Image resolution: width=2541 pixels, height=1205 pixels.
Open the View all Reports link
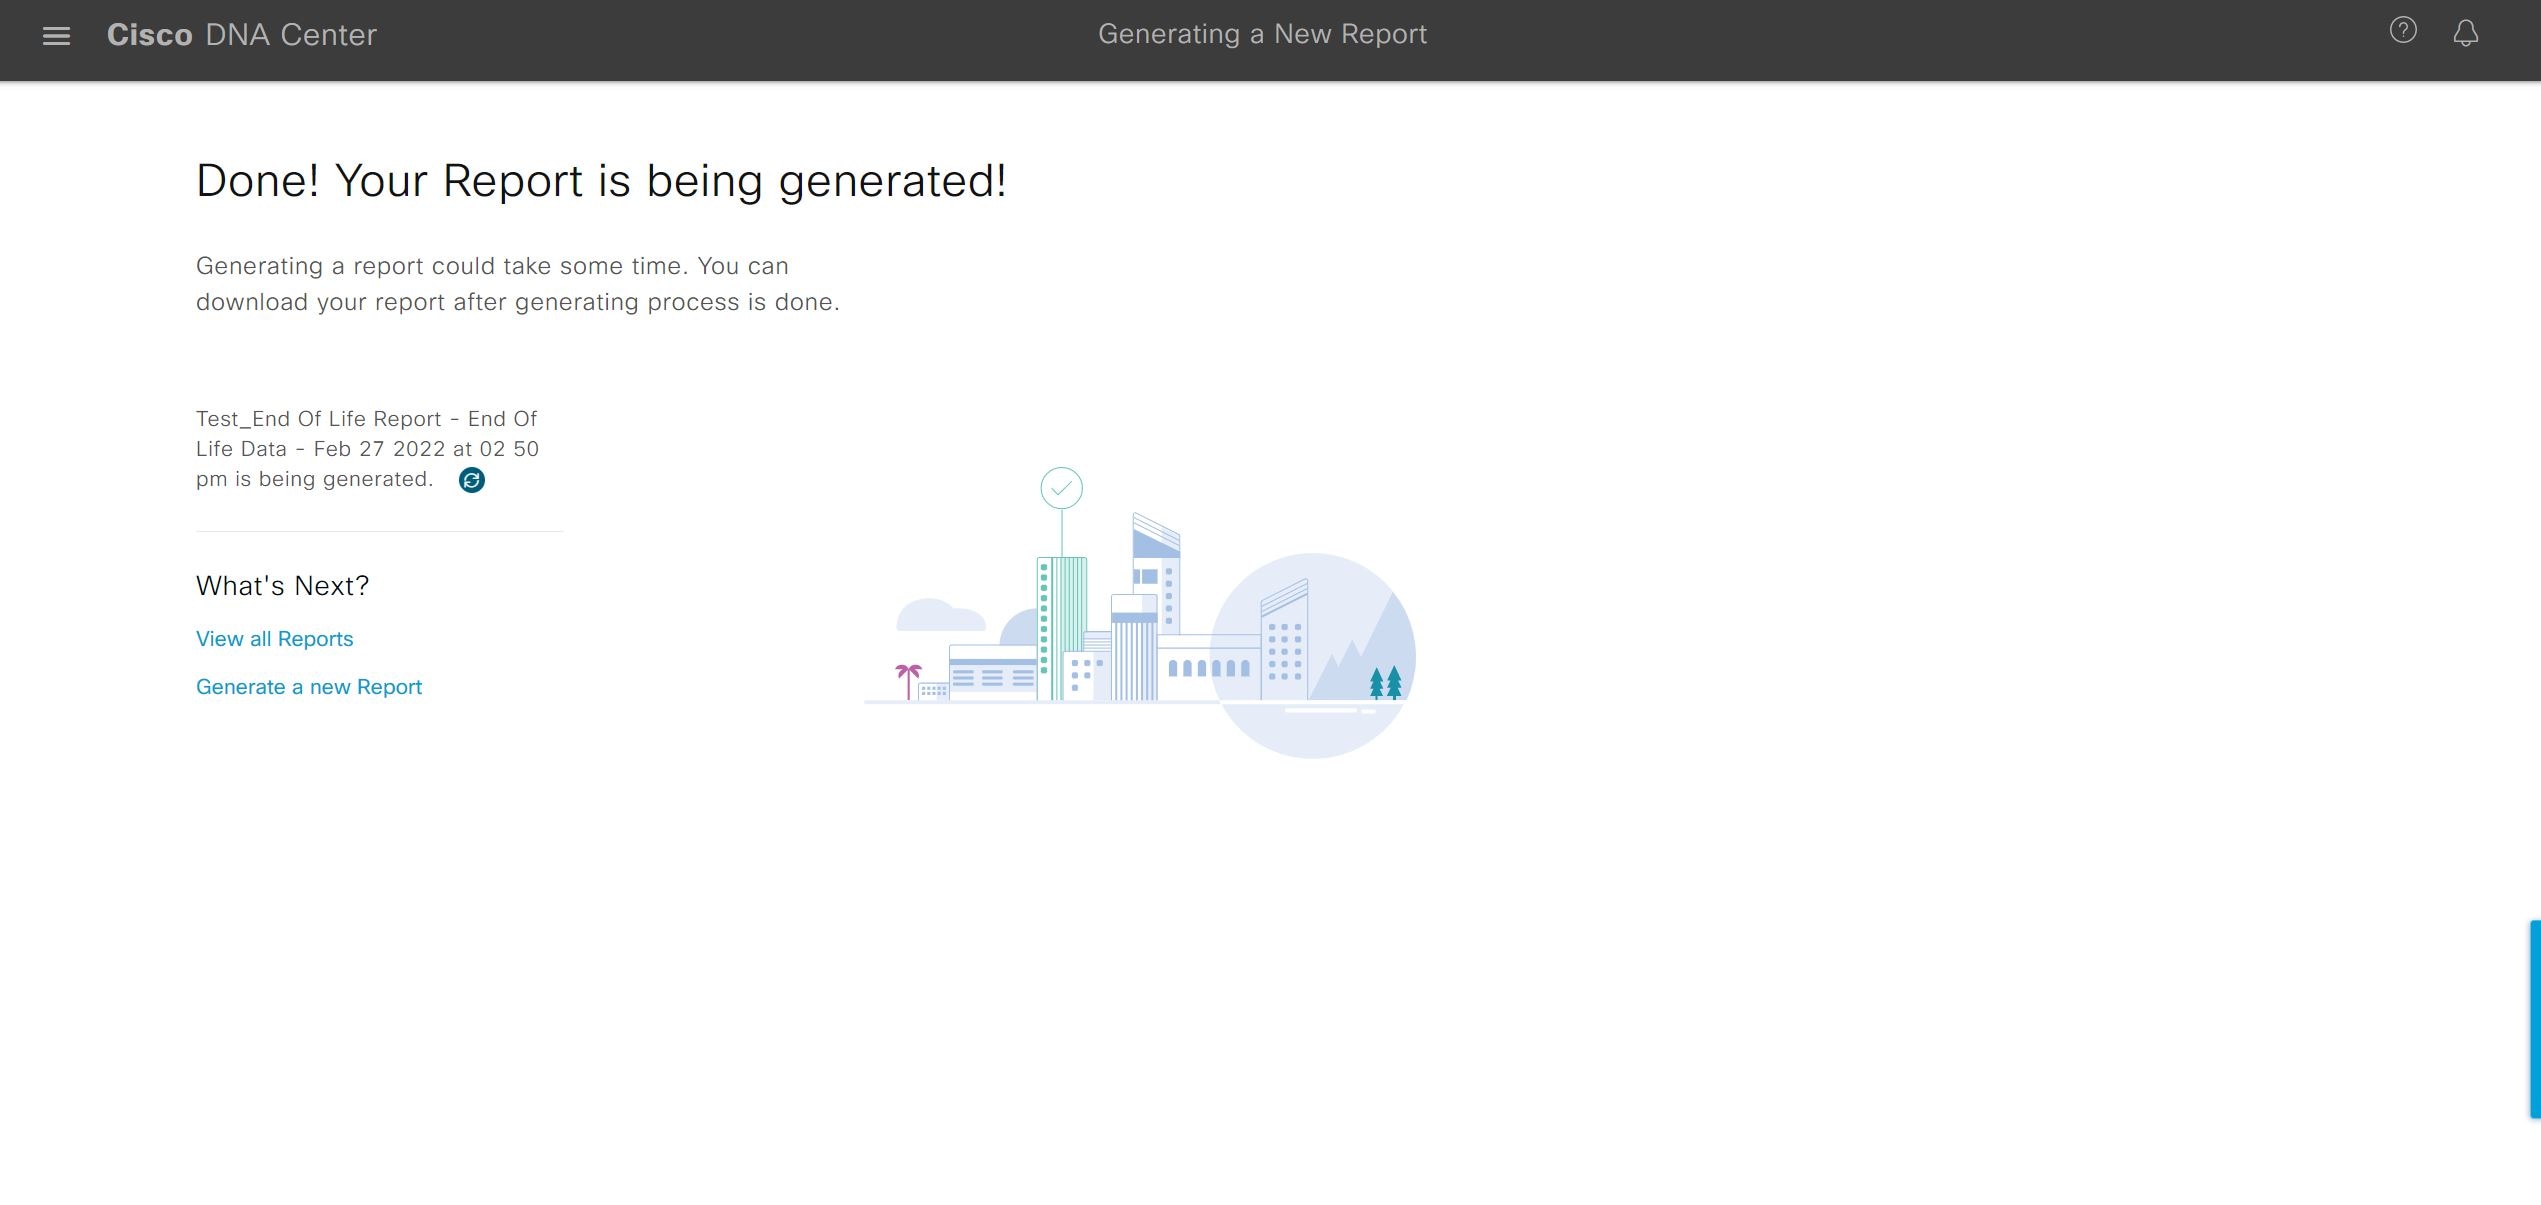click(x=274, y=639)
